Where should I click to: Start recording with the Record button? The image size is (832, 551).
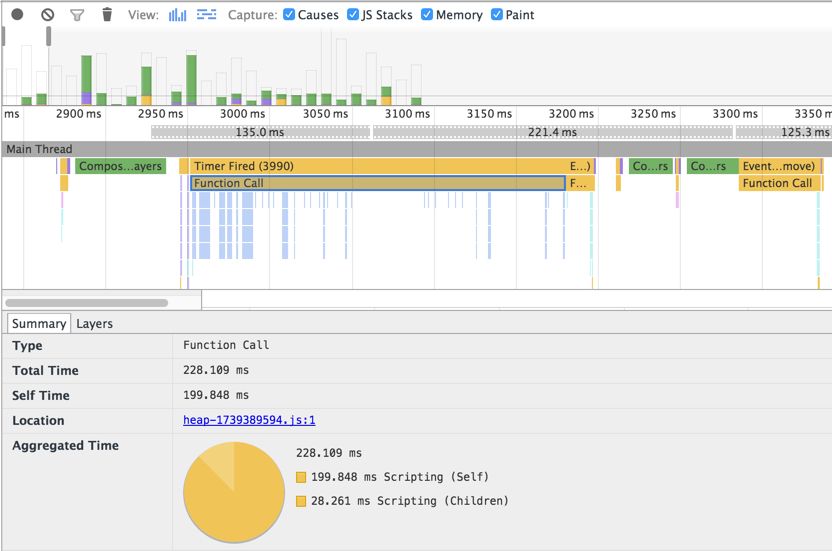(x=18, y=14)
